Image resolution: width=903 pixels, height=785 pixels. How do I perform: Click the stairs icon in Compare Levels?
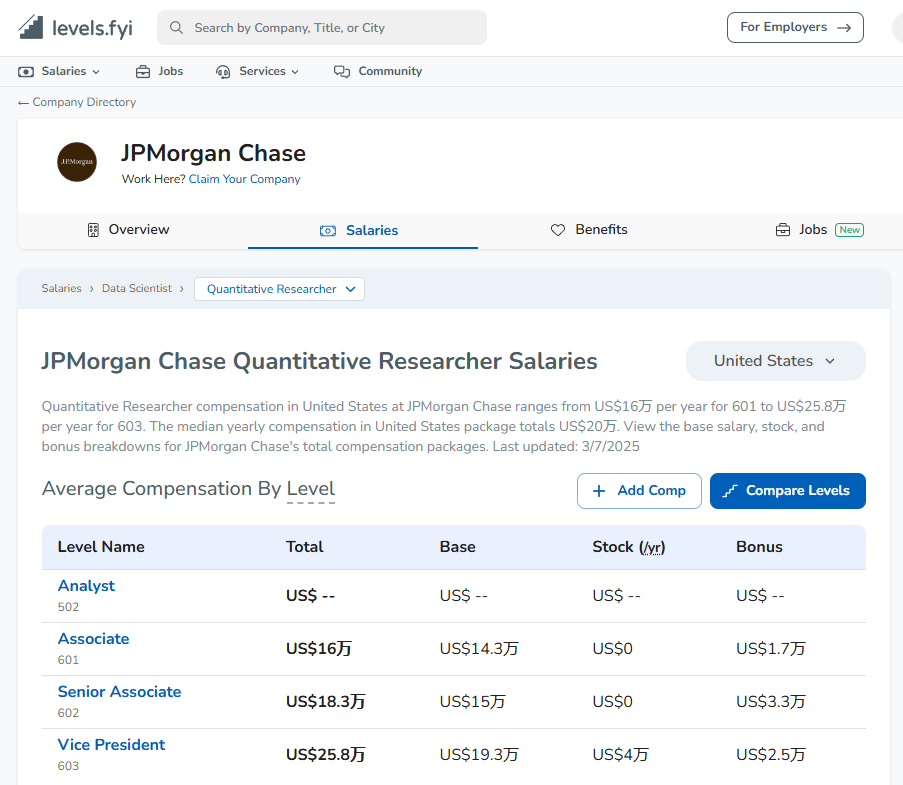730,491
